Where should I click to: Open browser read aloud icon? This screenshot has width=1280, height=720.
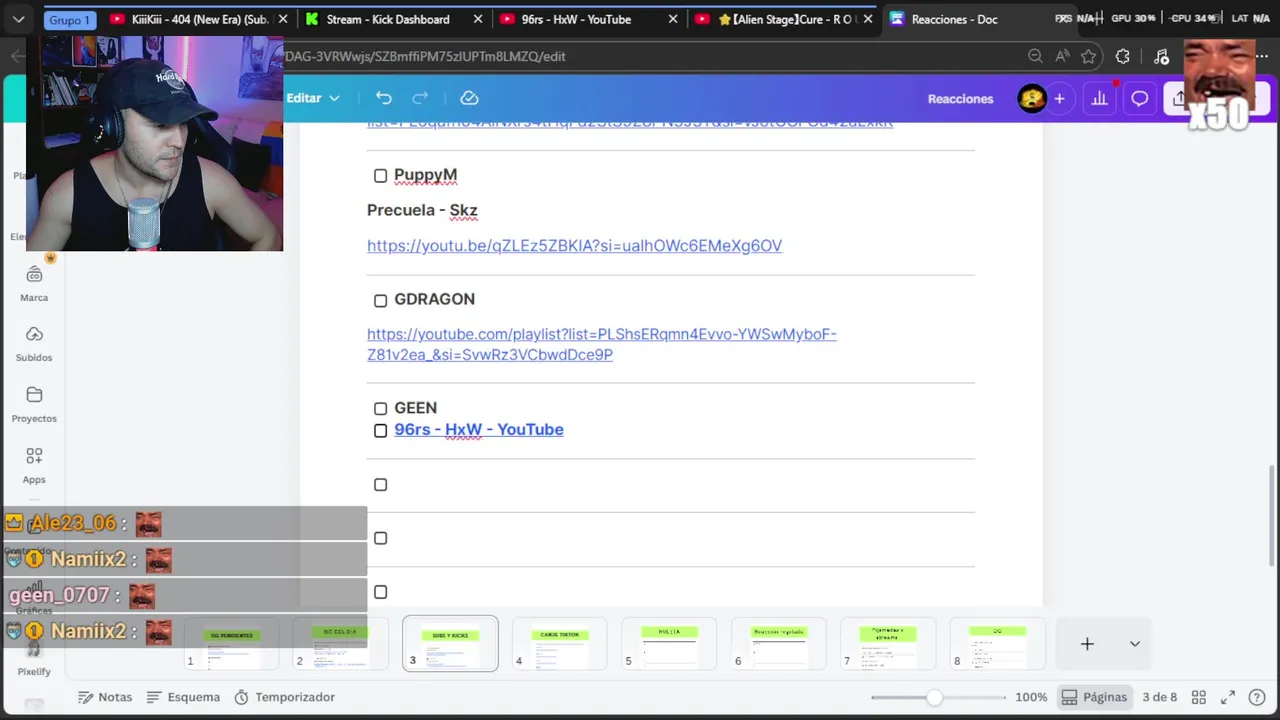click(1062, 56)
